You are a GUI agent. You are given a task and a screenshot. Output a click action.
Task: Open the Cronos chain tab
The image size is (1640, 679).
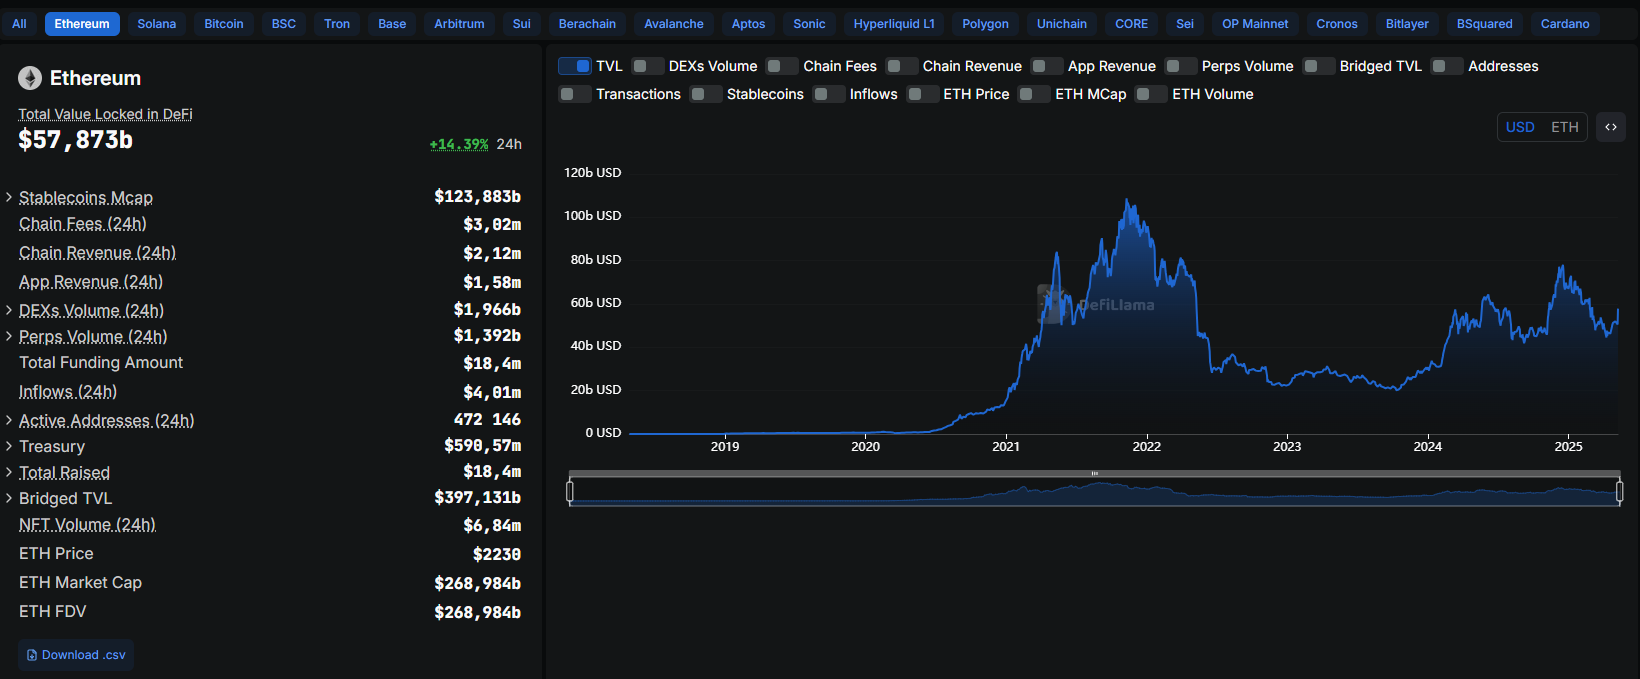pyautogui.click(x=1337, y=24)
